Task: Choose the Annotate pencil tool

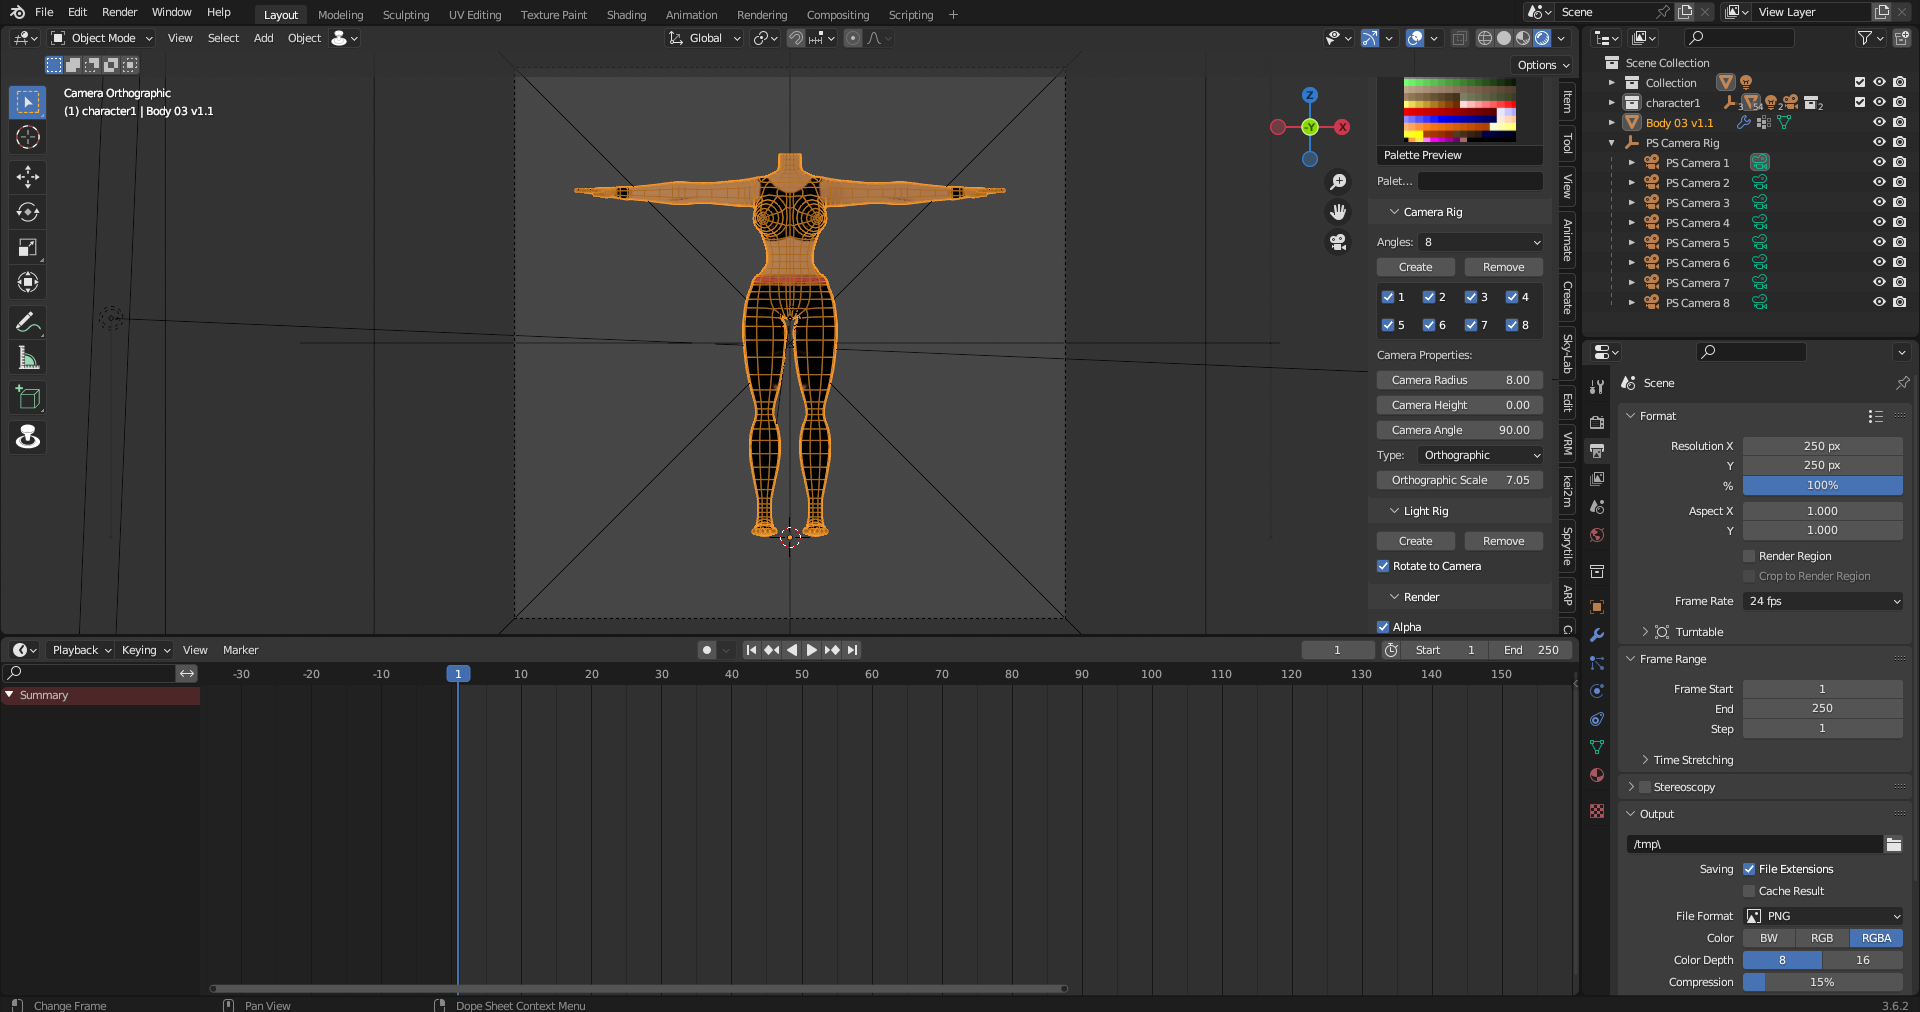Action: (x=28, y=322)
